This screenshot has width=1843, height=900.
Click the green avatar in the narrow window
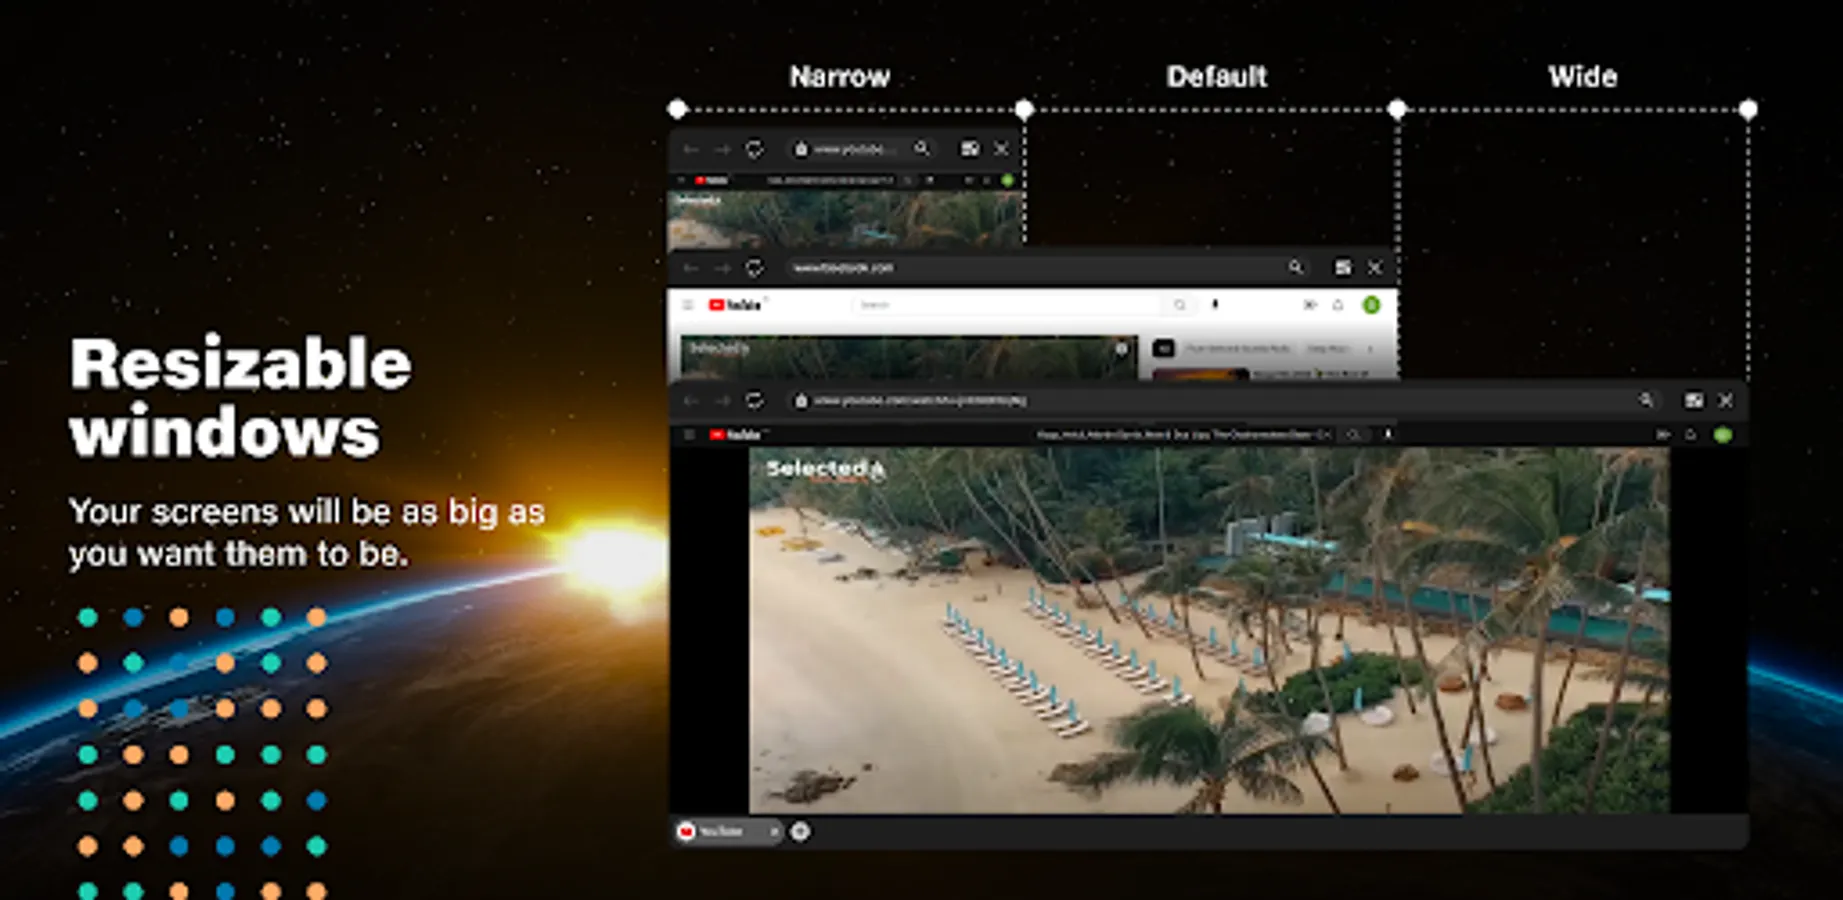coord(1007,180)
